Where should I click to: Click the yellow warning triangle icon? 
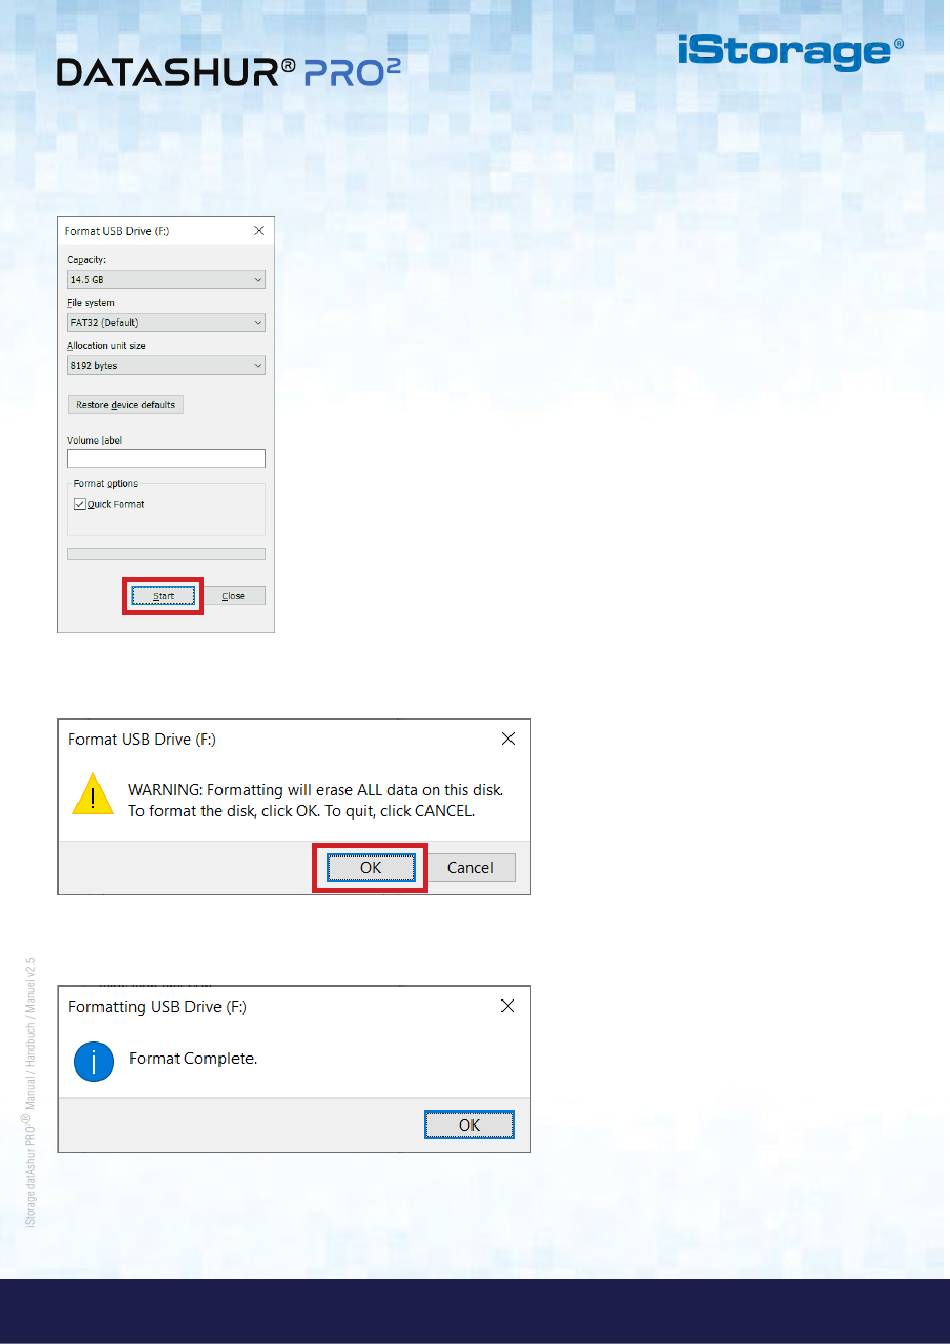point(94,794)
